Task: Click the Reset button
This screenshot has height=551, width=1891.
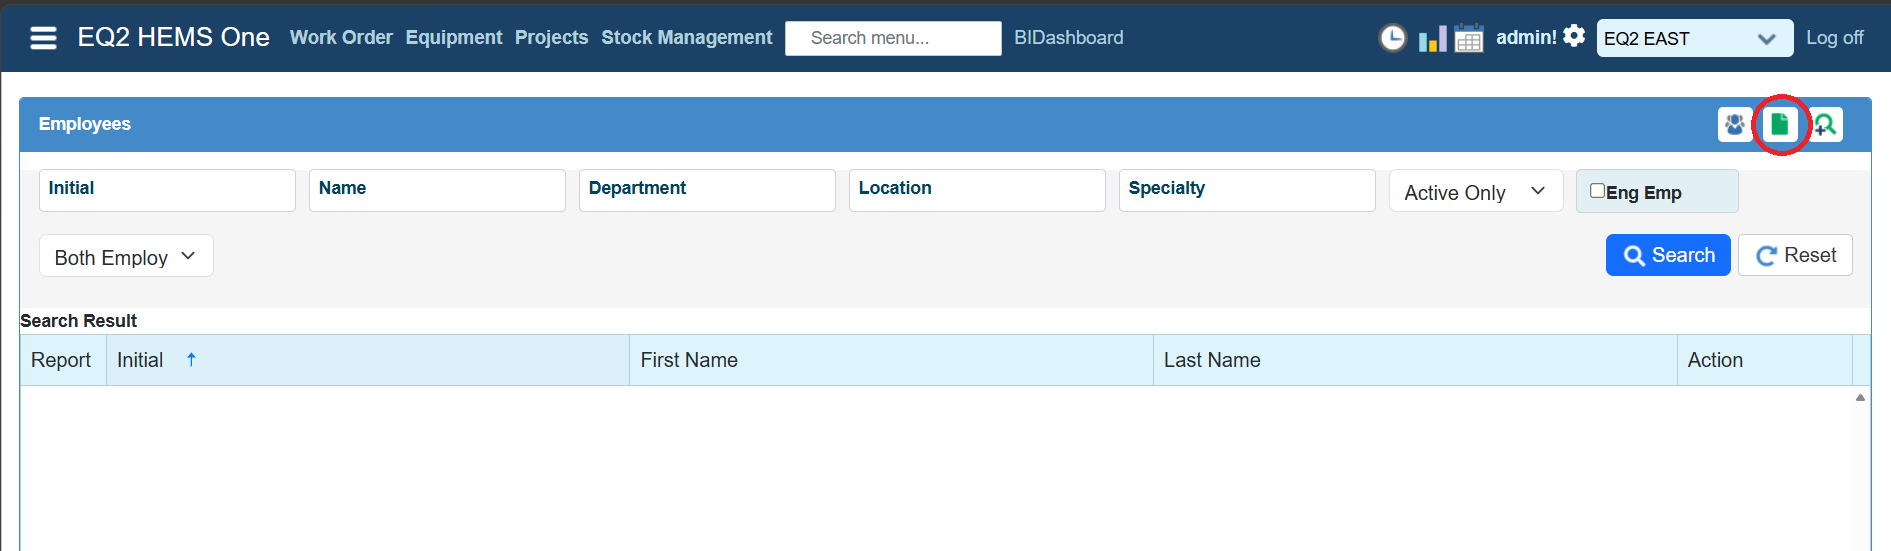Action: click(x=1795, y=255)
